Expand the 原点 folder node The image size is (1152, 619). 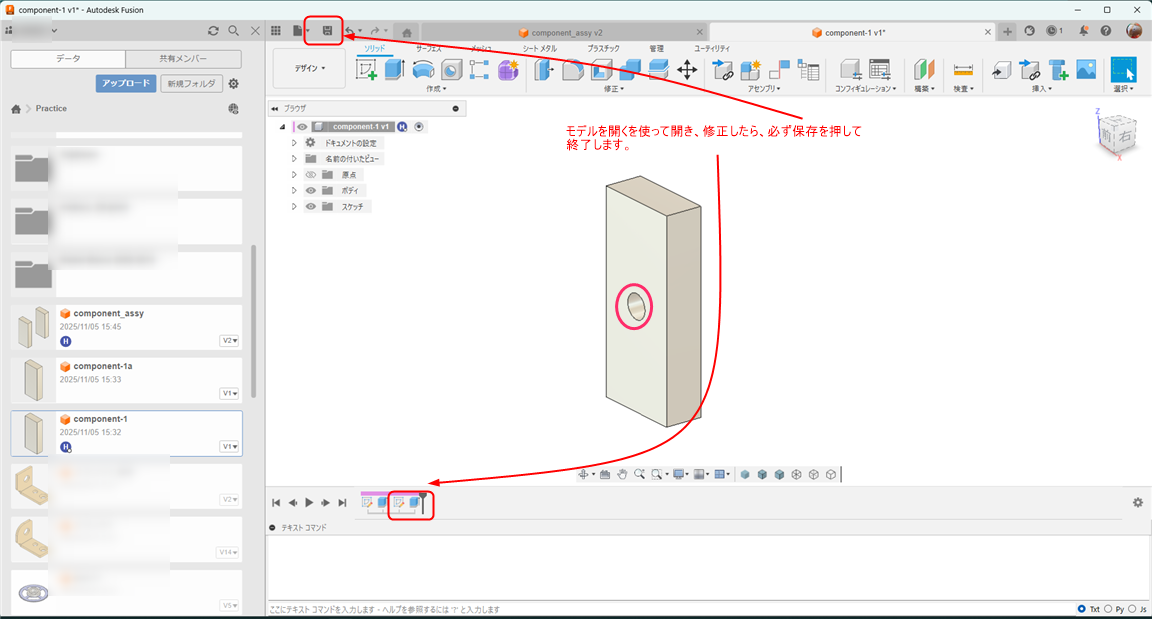click(x=294, y=175)
